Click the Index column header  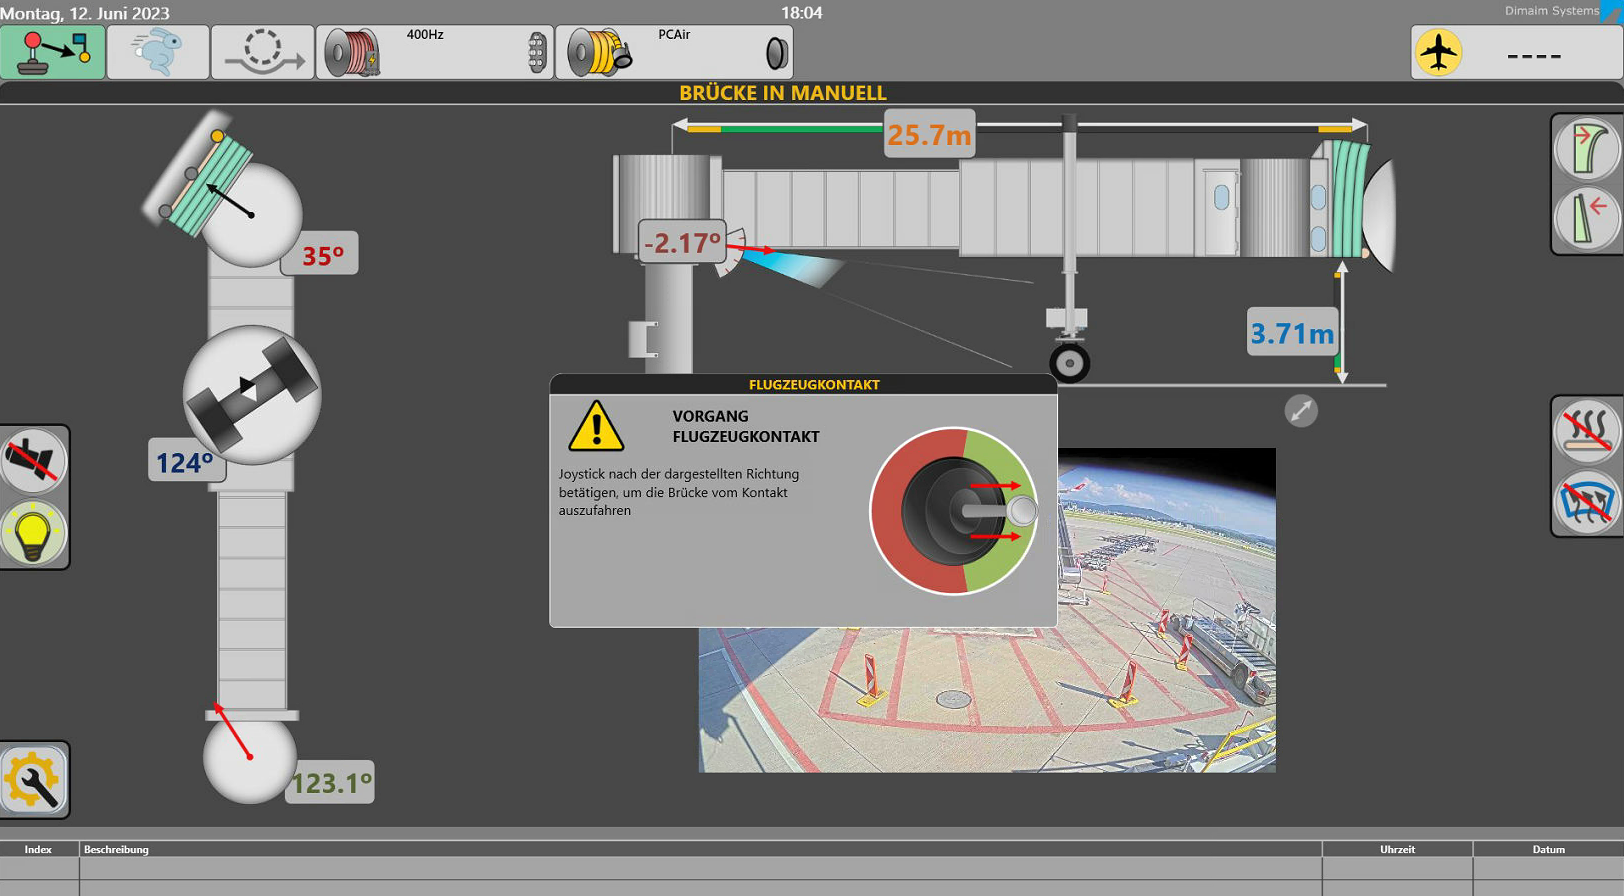coord(38,849)
